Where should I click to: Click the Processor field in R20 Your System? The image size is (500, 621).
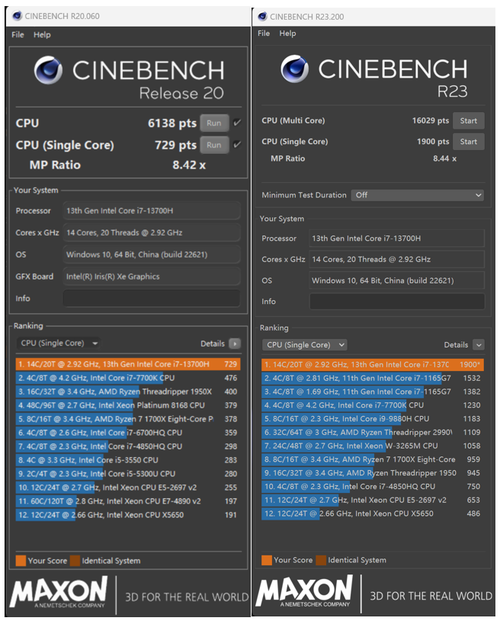(151, 211)
